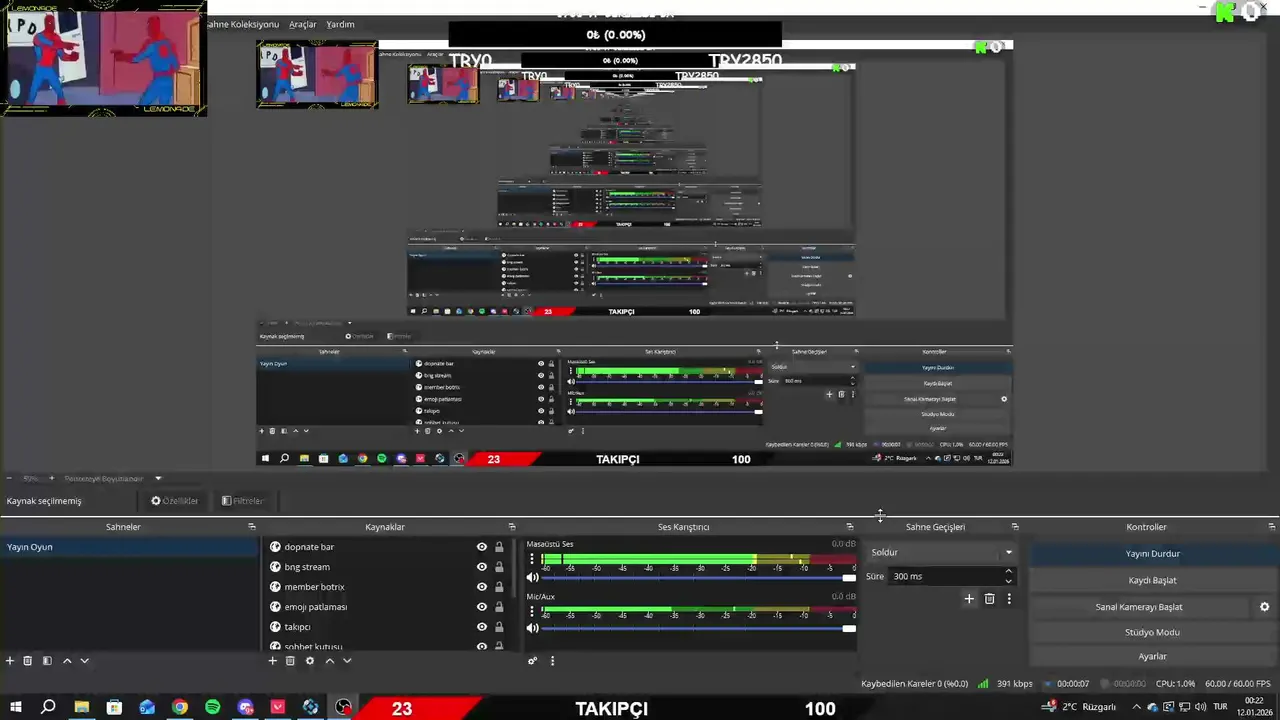
Task: Add a new scene with plus icon
Action: 10,661
